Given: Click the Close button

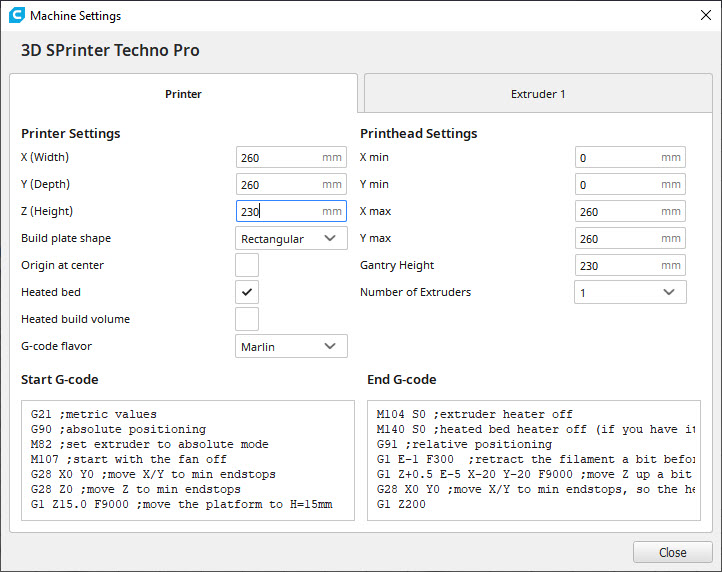Looking at the screenshot, I should click(673, 552).
